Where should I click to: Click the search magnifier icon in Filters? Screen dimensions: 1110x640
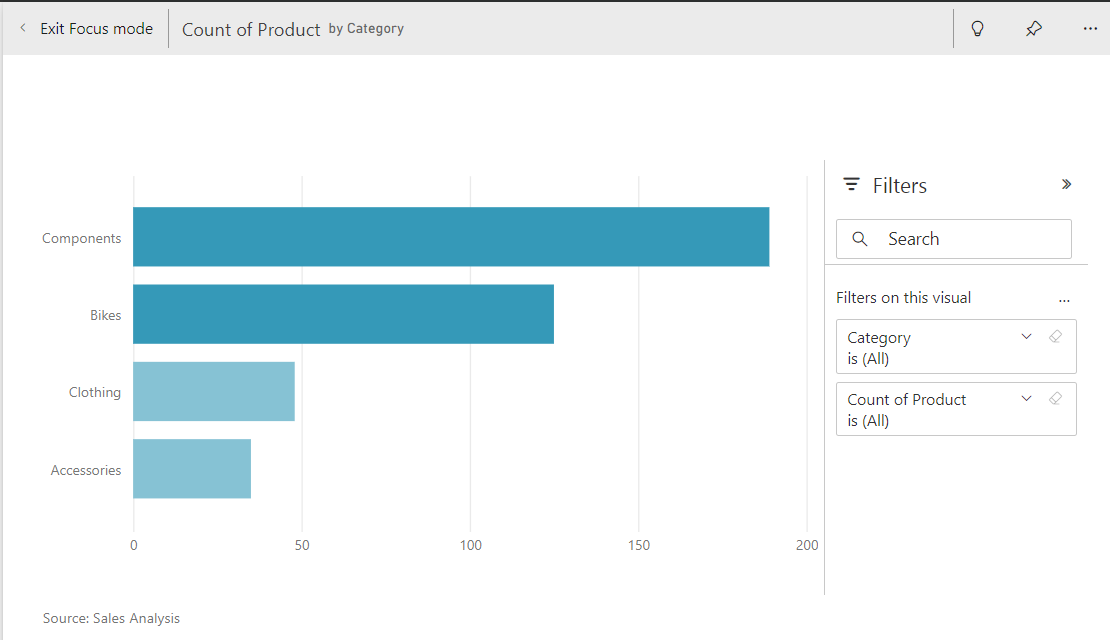[859, 239]
